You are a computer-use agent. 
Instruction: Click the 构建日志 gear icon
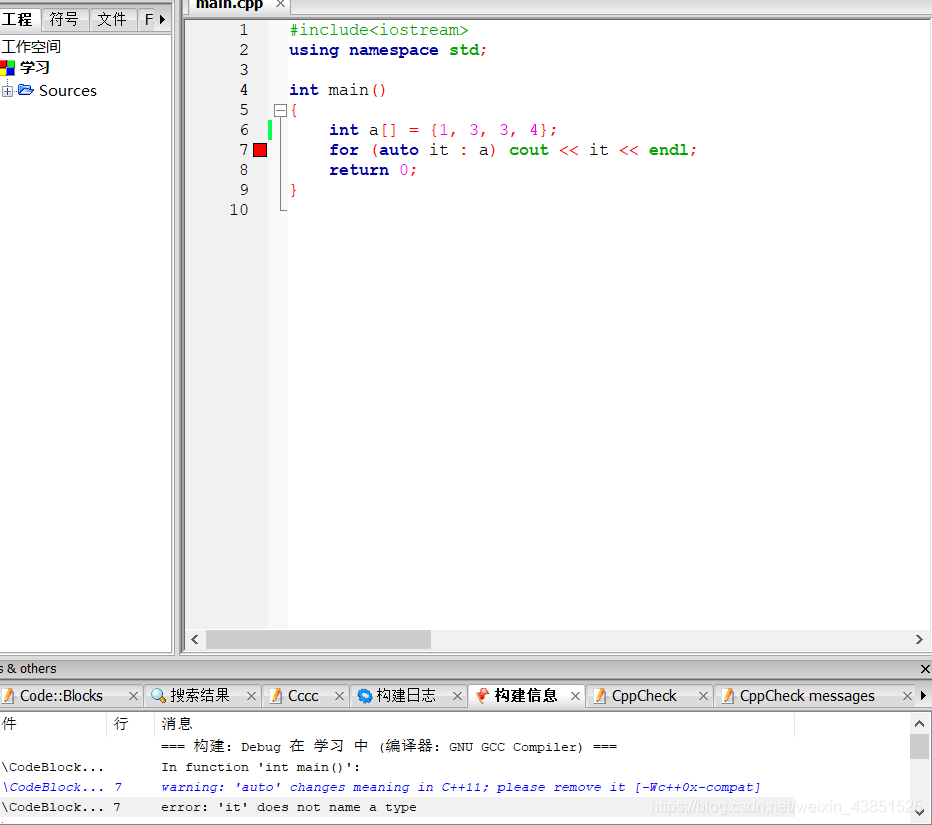(364, 696)
